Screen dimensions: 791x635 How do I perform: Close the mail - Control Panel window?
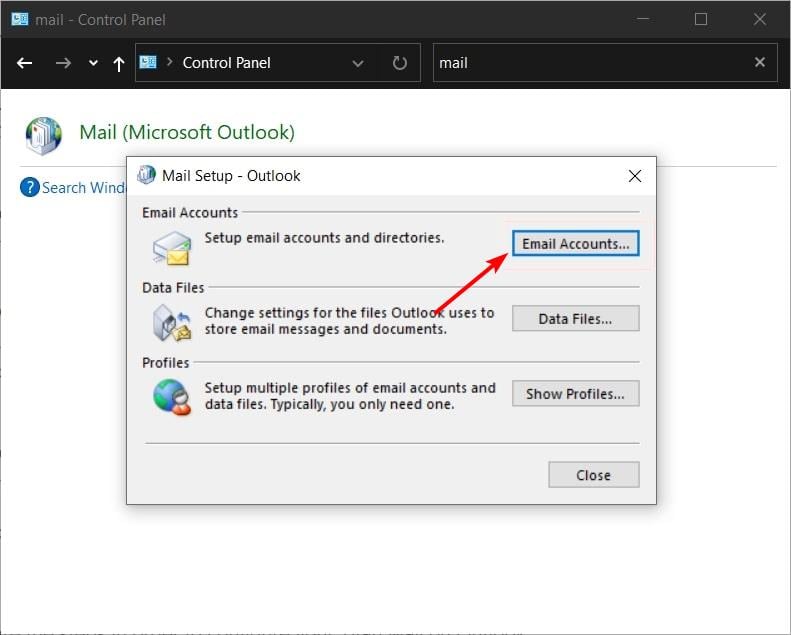(x=760, y=19)
